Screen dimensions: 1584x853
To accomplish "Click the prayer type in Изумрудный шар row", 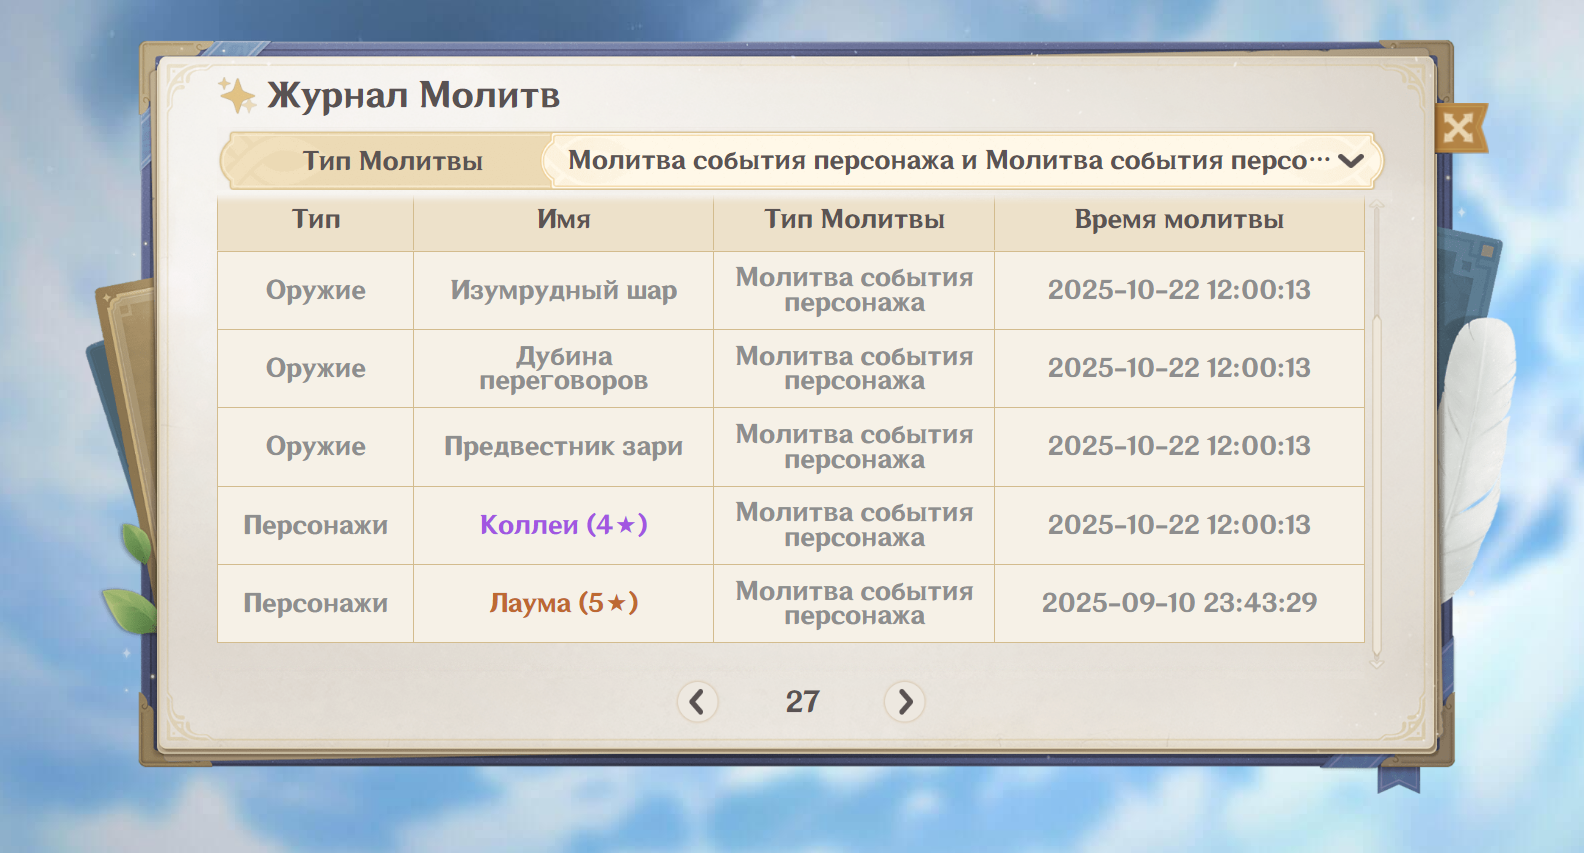I will coord(854,290).
